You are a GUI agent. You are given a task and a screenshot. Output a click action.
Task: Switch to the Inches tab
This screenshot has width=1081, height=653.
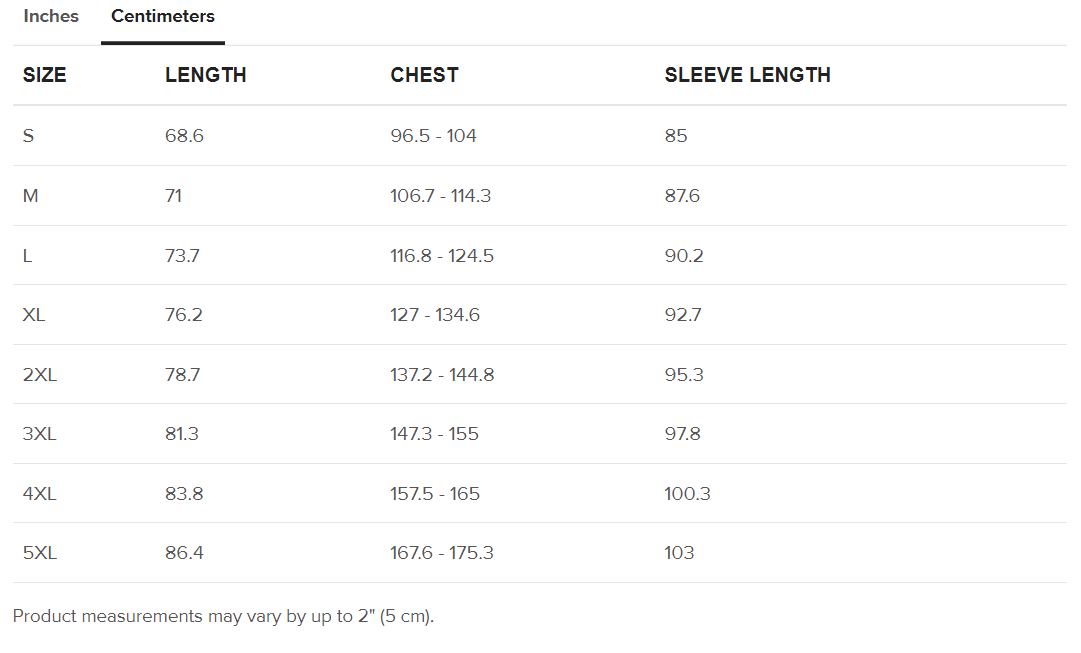[x=51, y=16]
